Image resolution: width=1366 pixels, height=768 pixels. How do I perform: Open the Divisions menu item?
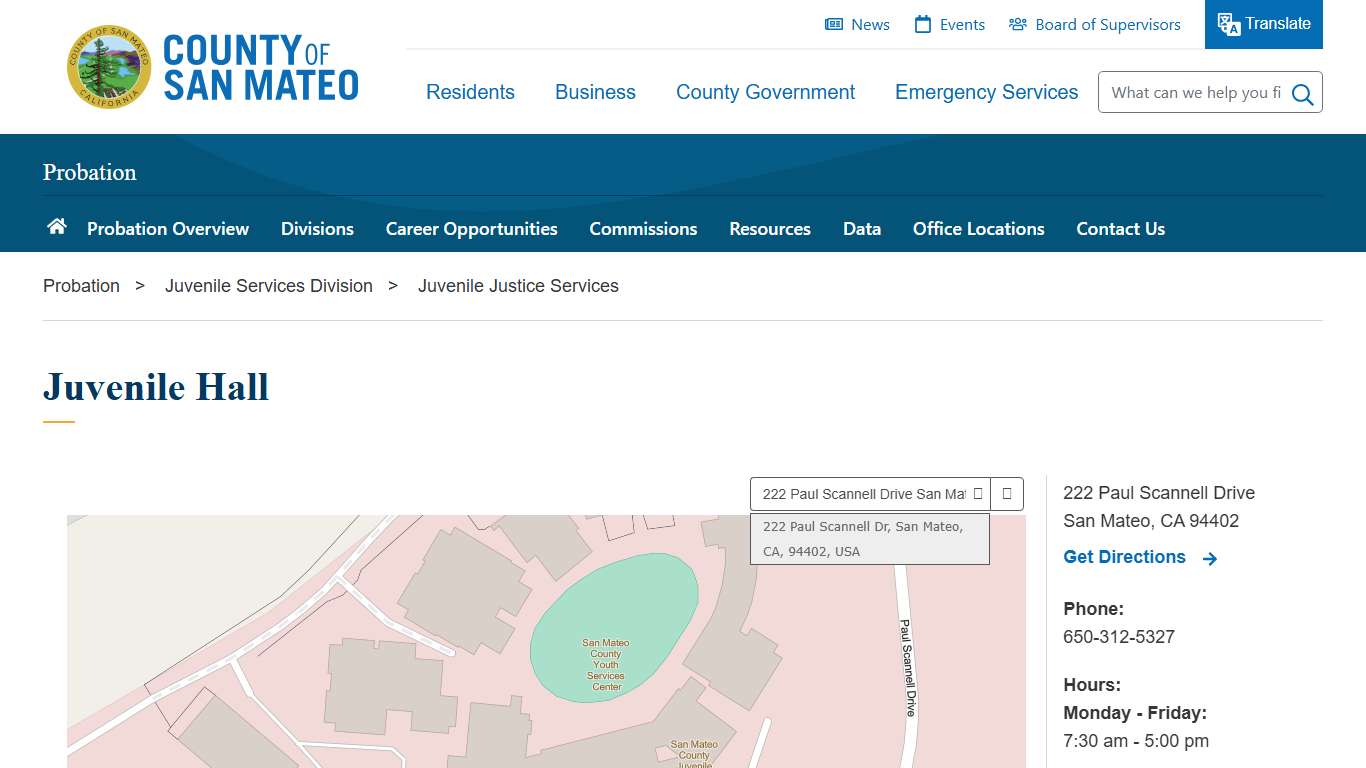pyautogui.click(x=317, y=229)
